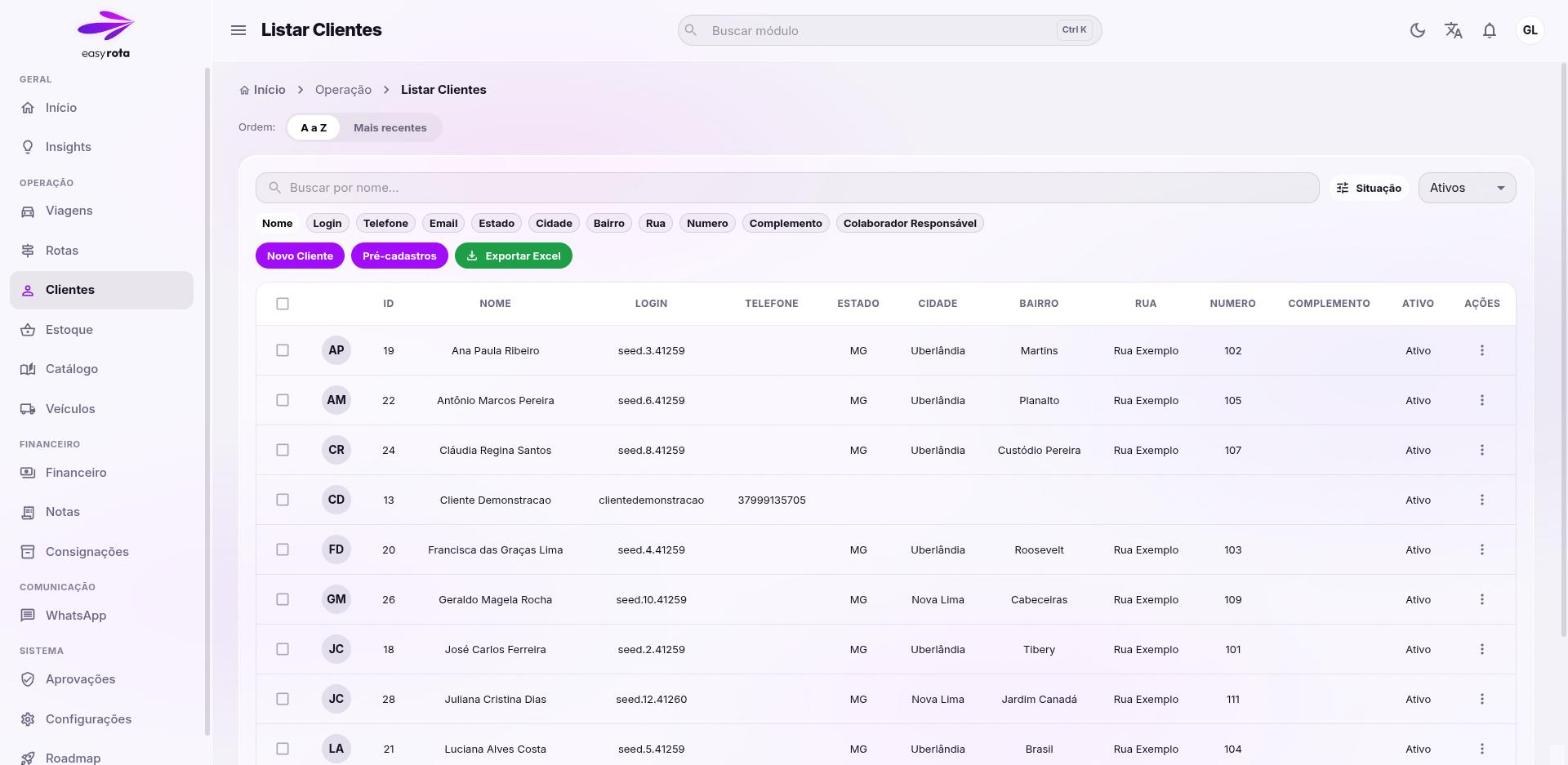The image size is (1568, 765).
Task: Open the Situação filter options
Action: point(1369,188)
